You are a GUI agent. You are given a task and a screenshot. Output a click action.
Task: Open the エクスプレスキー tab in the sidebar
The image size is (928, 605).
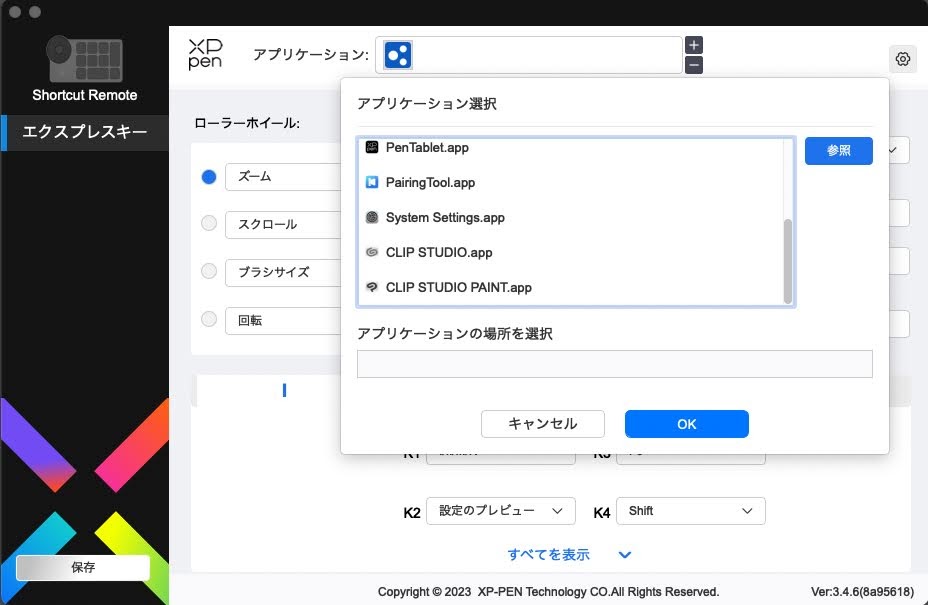85,133
